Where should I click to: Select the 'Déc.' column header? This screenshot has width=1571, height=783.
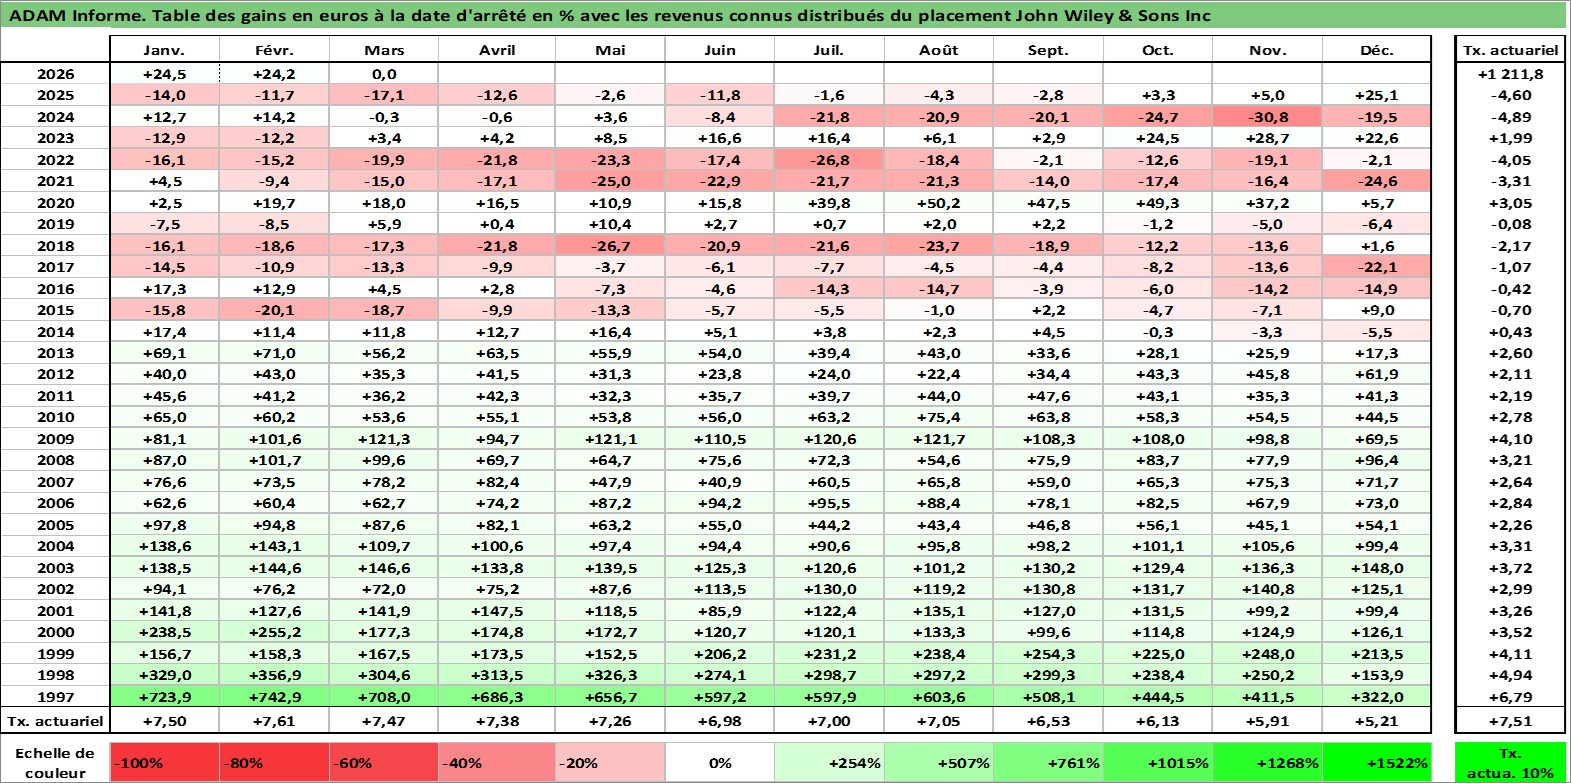pyautogui.click(x=1377, y=50)
